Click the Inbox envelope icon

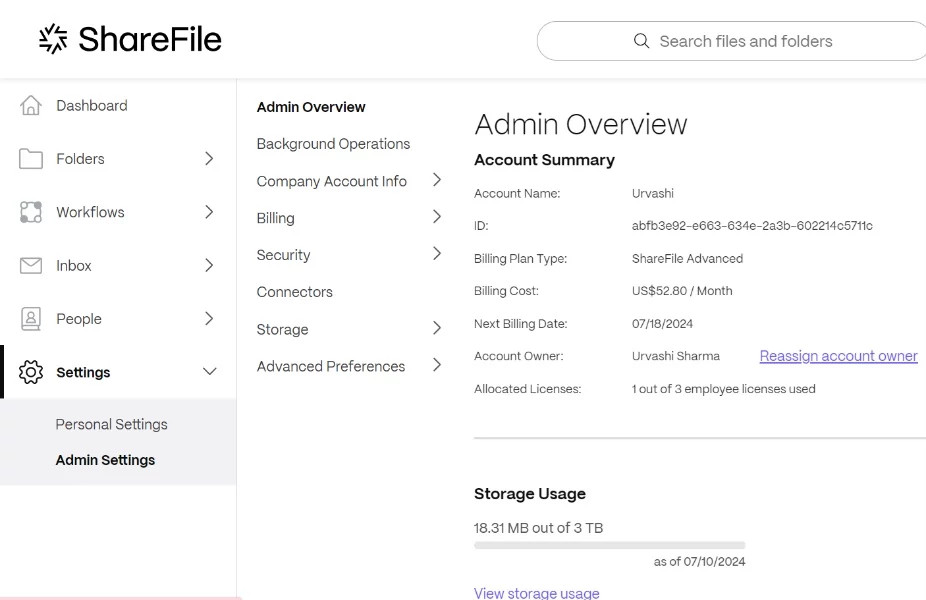31,266
